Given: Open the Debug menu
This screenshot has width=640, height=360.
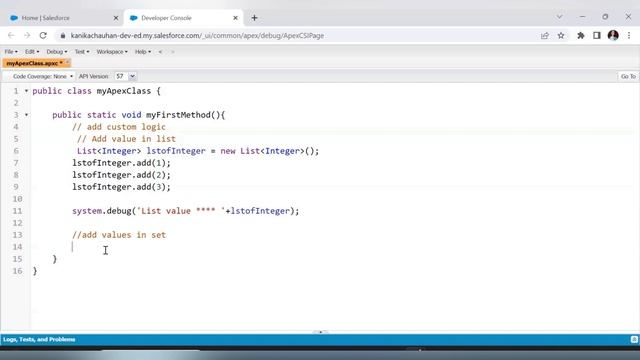Looking at the screenshot, I should [57, 52].
